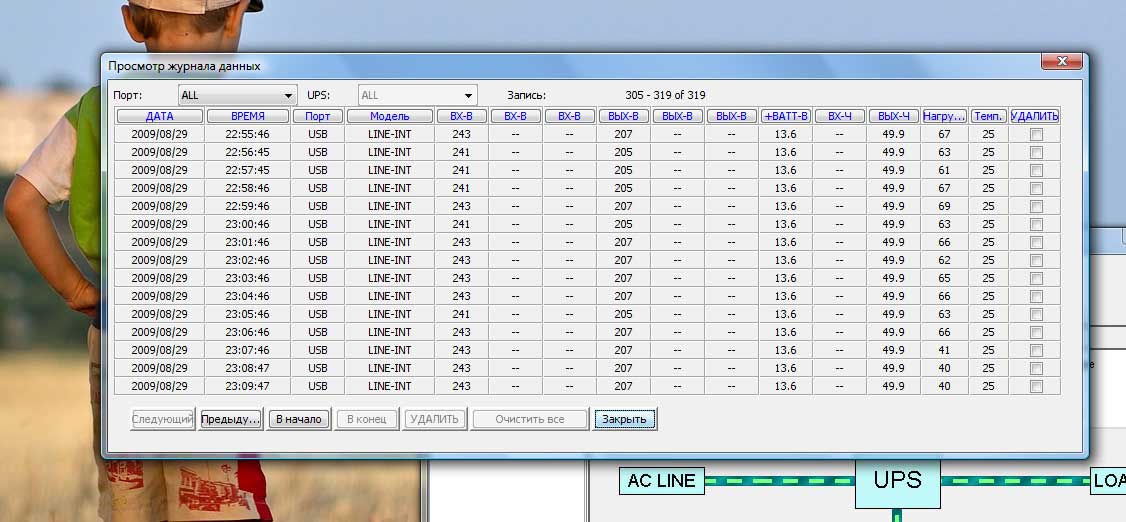Select the +ВАТТ-В column header
Viewport: 1126px width, 522px height.
786,116
